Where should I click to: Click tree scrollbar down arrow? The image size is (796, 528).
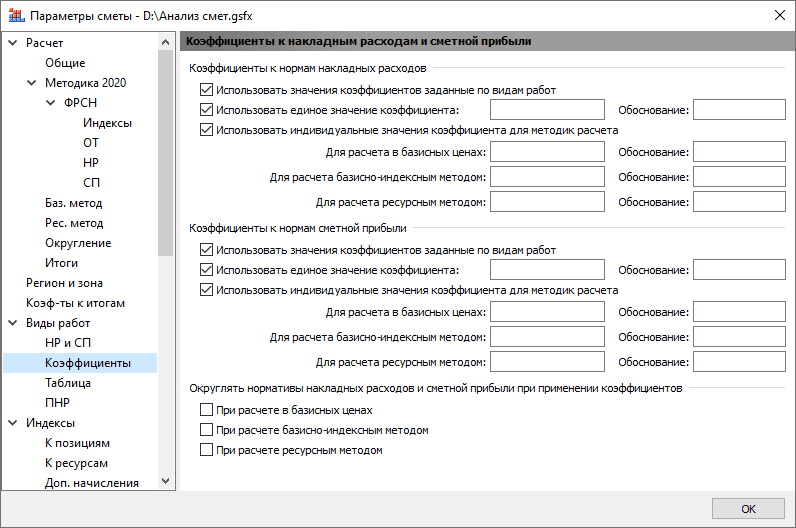pyautogui.click(x=165, y=481)
